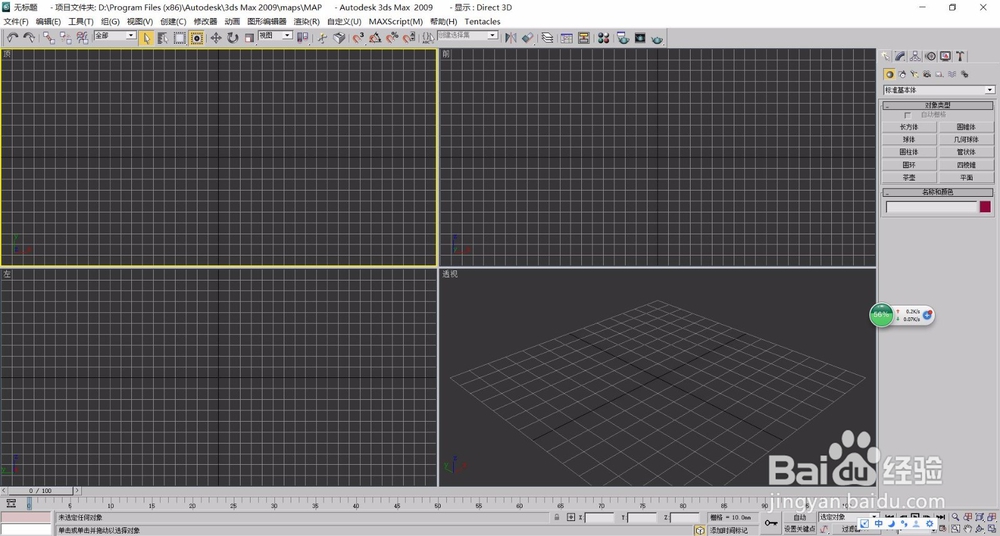The height and width of the screenshot is (536, 1000).
Task: Click the 茶壶 button
Action: point(909,177)
